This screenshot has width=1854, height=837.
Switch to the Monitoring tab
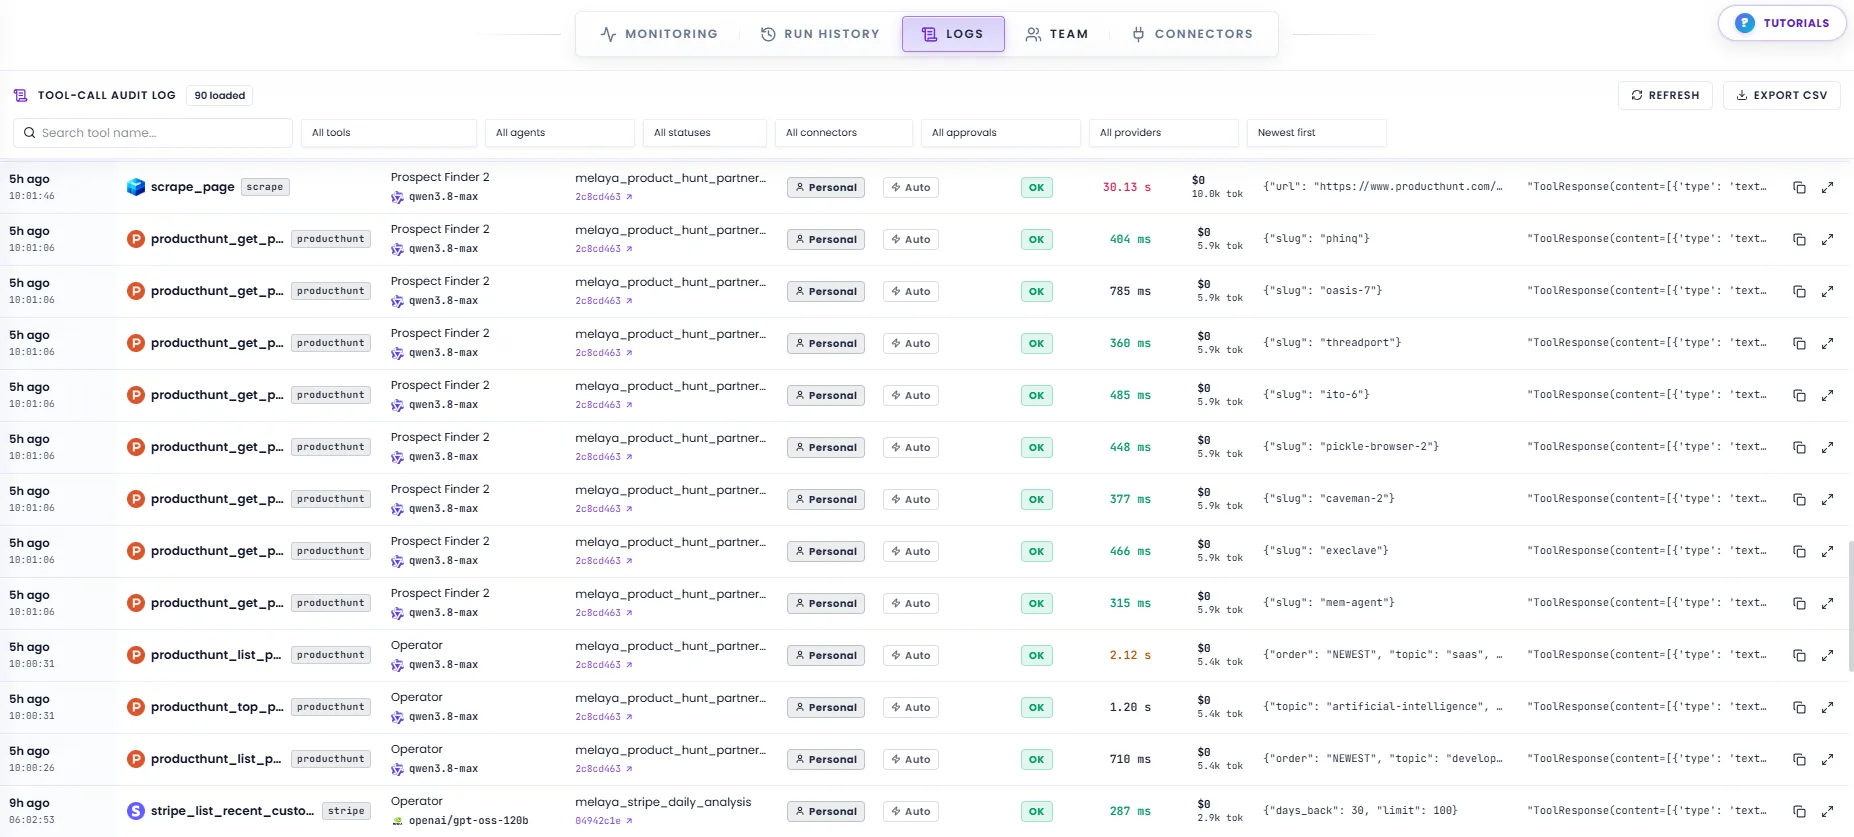[x=659, y=34]
